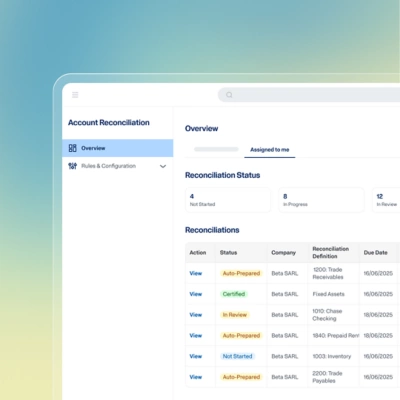Focus the top search bar
The height and width of the screenshot is (400, 400).
tap(309, 95)
